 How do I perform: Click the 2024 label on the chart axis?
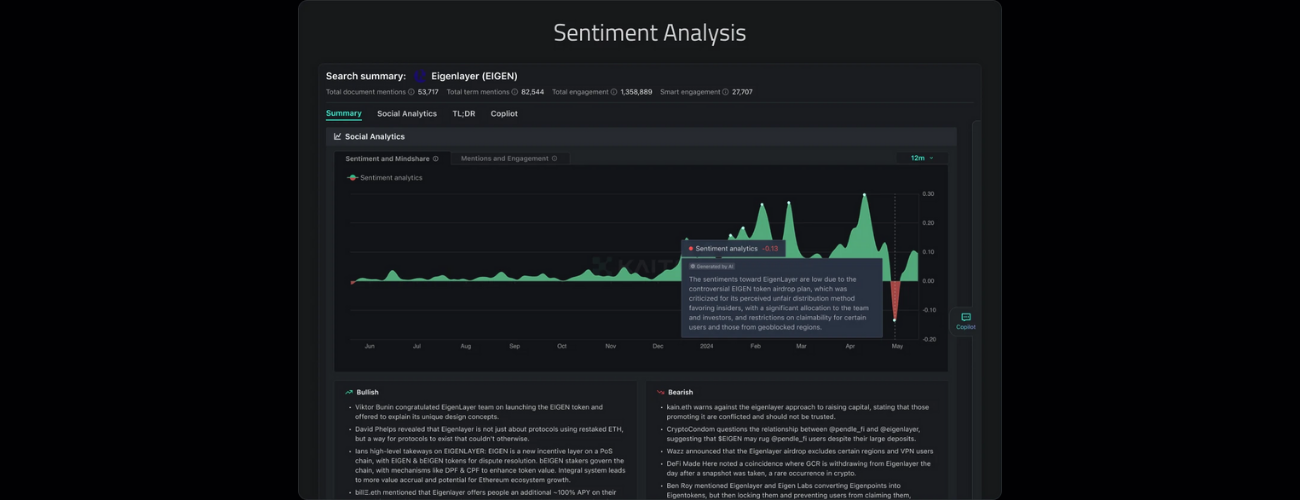coord(706,346)
